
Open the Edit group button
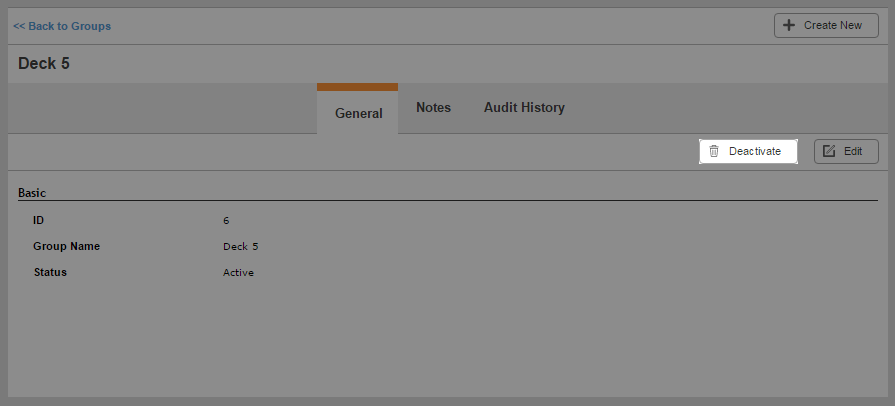pyautogui.click(x=846, y=151)
